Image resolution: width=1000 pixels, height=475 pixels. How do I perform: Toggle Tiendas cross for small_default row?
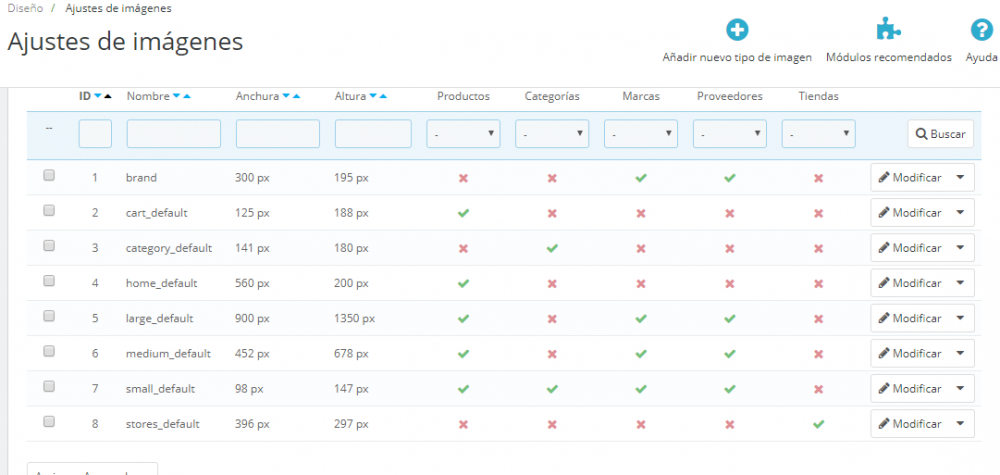(819, 388)
